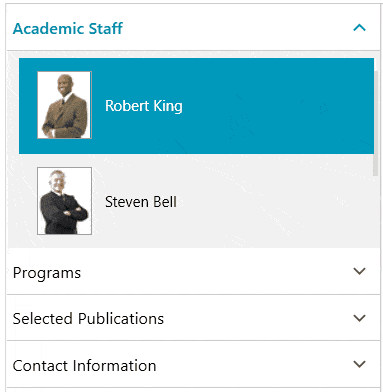This screenshot has height=392, width=383.
Task: Expand the Contact Information chevron arrow
Action: point(359,364)
